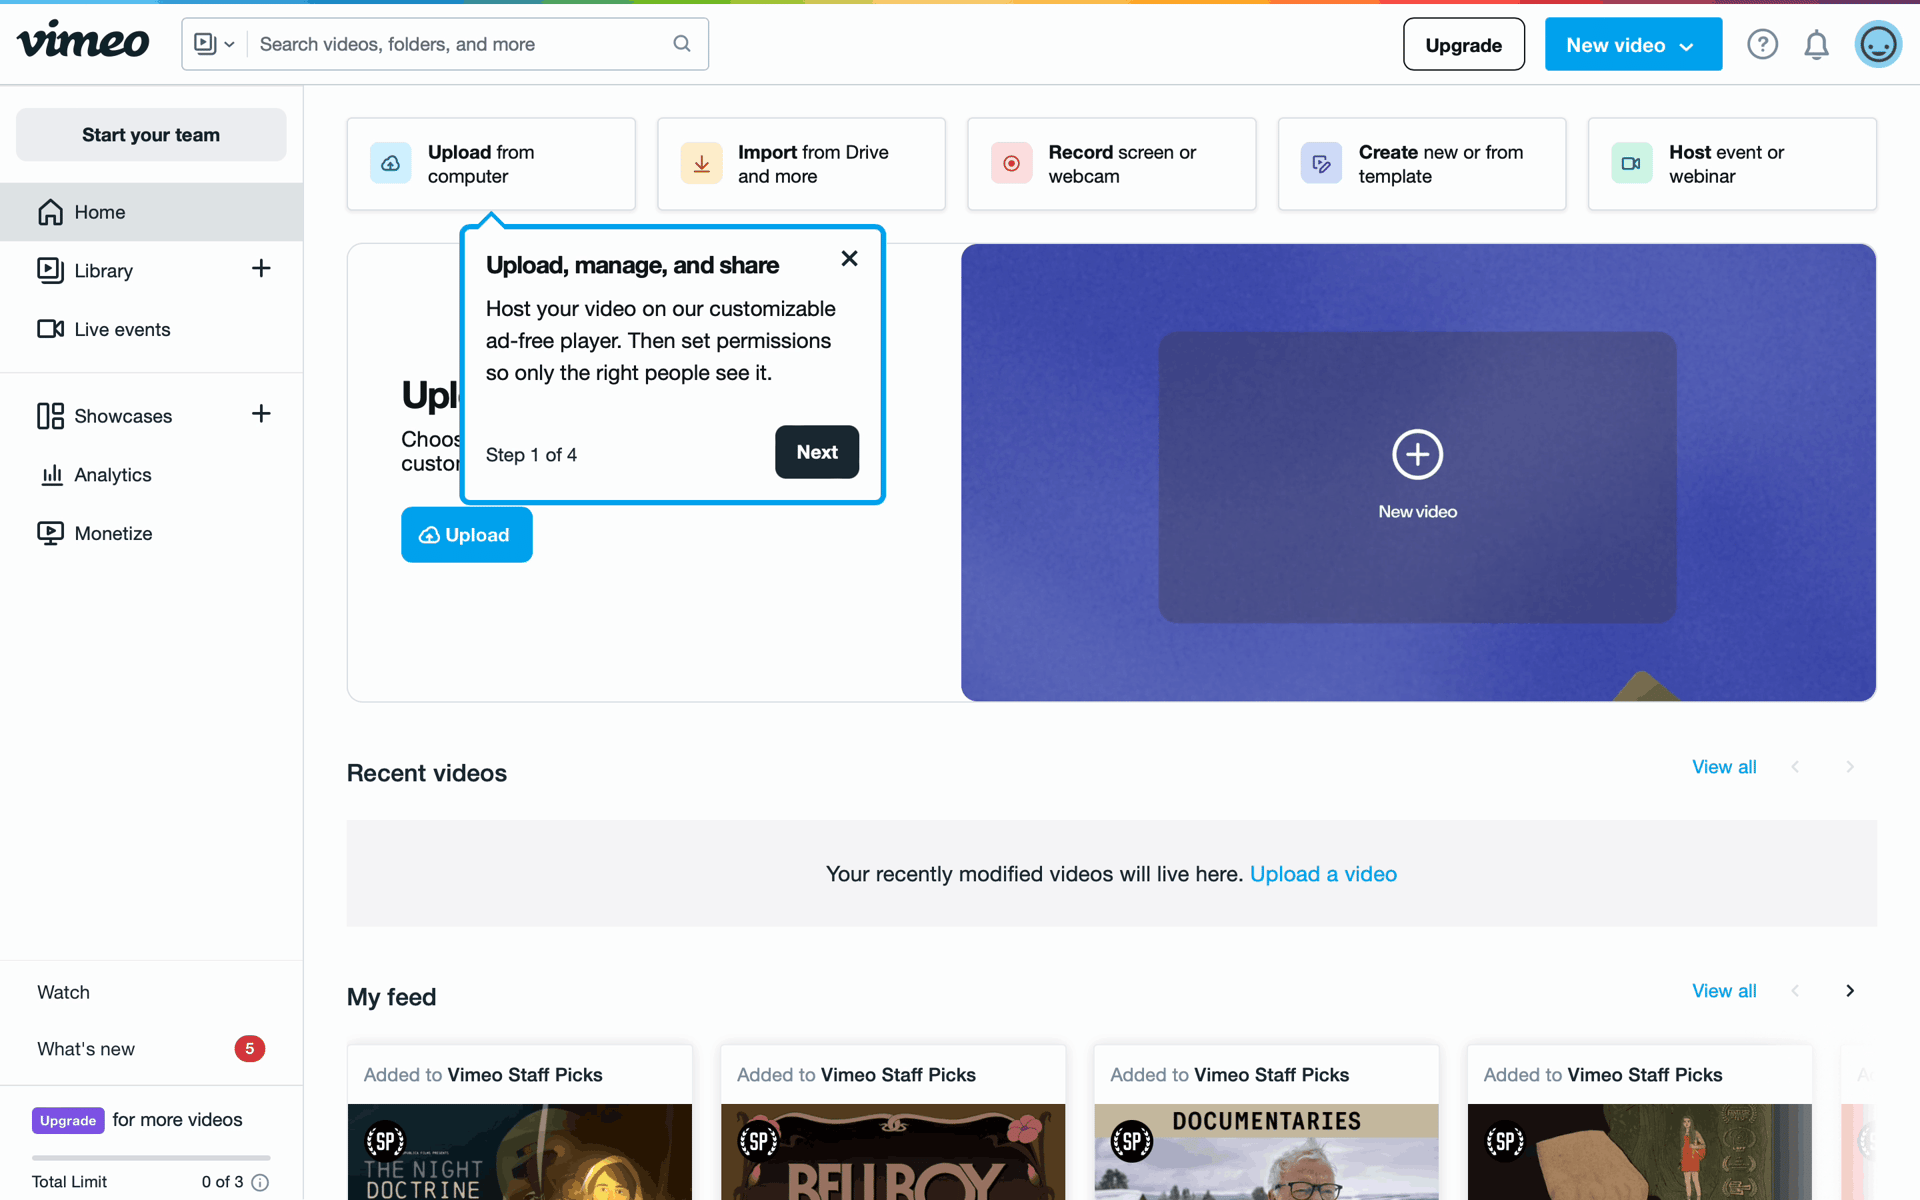Click the magnifying glass search icon

click(x=682, y=44)
